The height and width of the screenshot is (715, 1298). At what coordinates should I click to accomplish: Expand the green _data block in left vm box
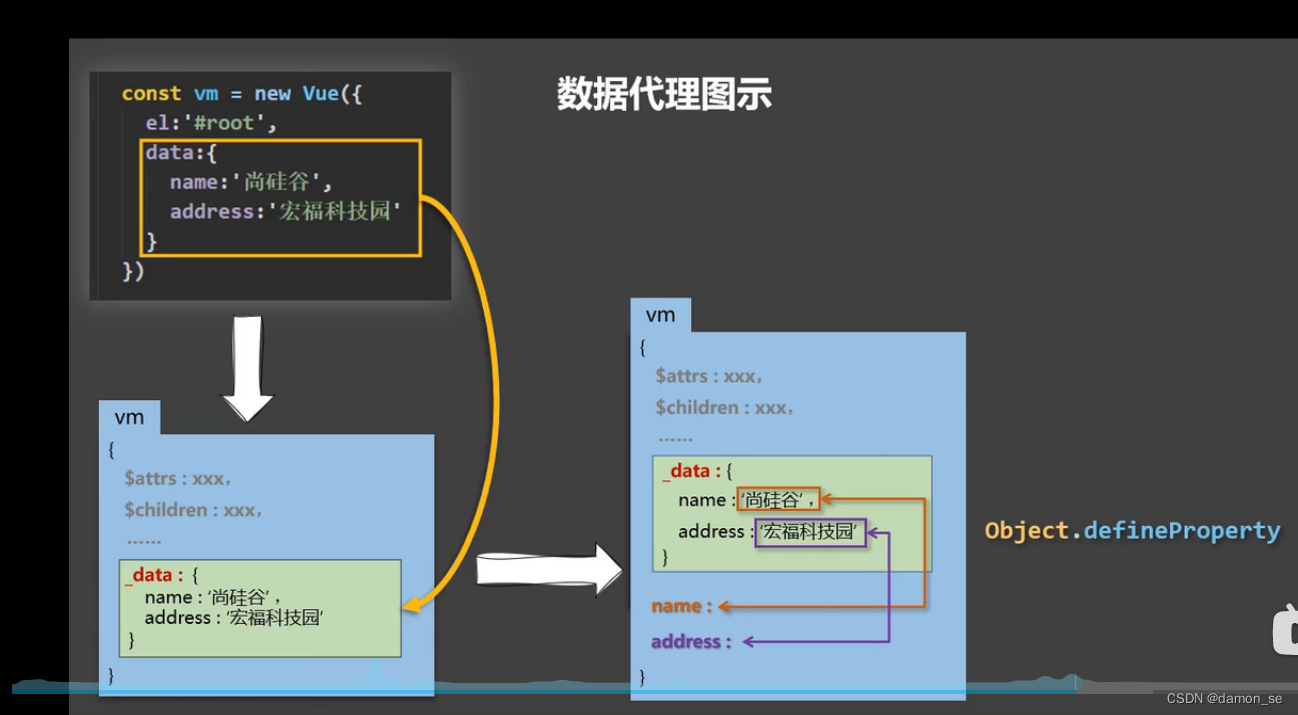[x=258, y=607]
